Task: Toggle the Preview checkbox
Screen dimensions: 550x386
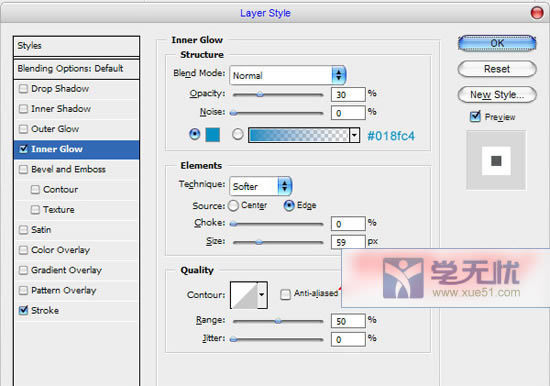Action: click(x=475, y=116)
